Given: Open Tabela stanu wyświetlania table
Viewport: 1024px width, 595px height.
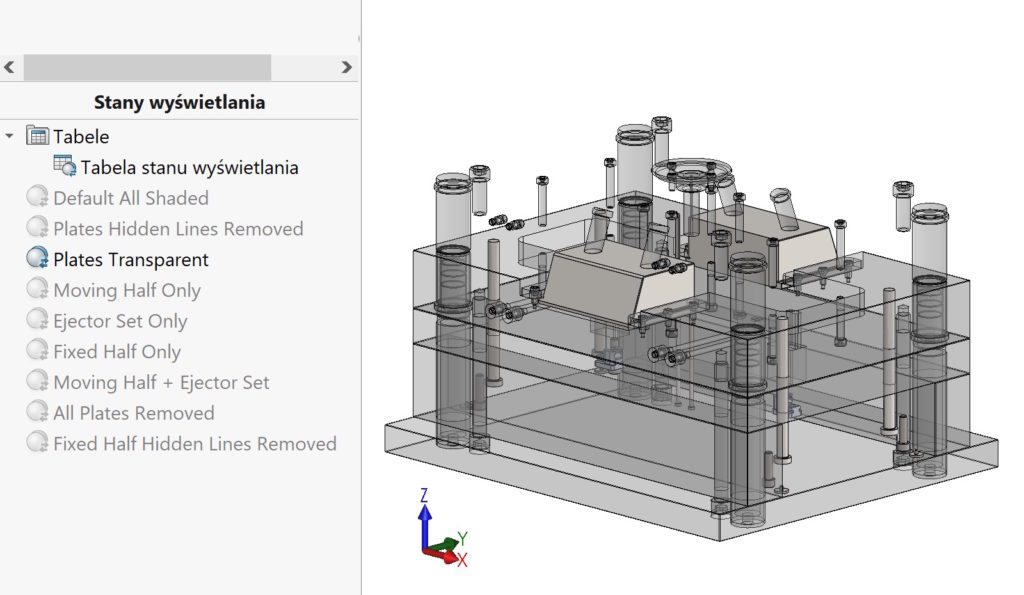Looking at the screenshot, I should (189, 167).
